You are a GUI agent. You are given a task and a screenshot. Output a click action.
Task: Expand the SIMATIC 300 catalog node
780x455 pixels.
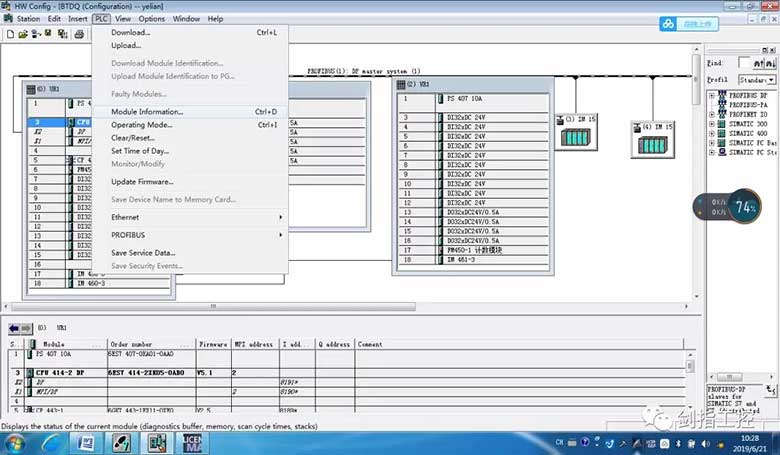click(712, 124)
